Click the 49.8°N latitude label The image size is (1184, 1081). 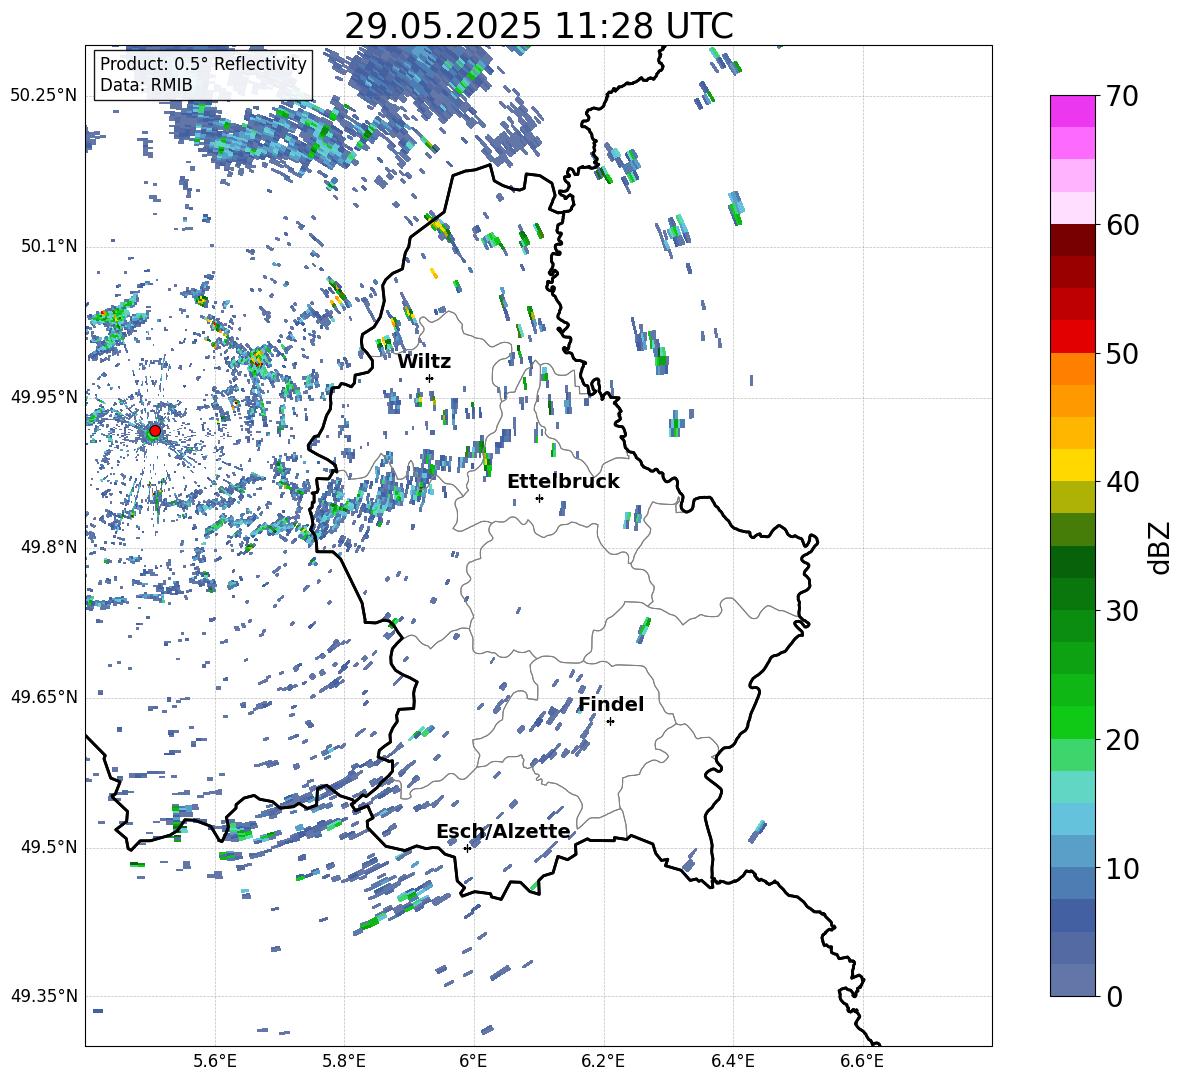pyautogui.click(x=49, y=547)
